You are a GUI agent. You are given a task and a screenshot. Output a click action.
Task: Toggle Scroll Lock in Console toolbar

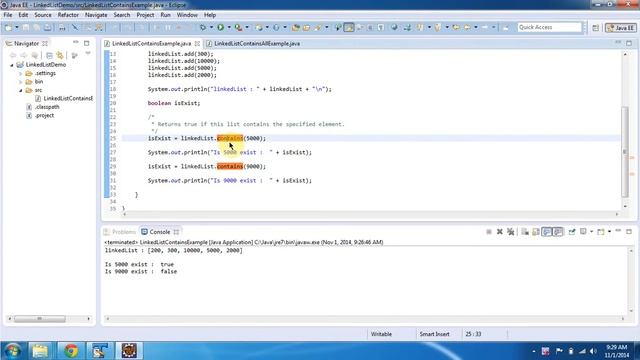pos(536,232)
